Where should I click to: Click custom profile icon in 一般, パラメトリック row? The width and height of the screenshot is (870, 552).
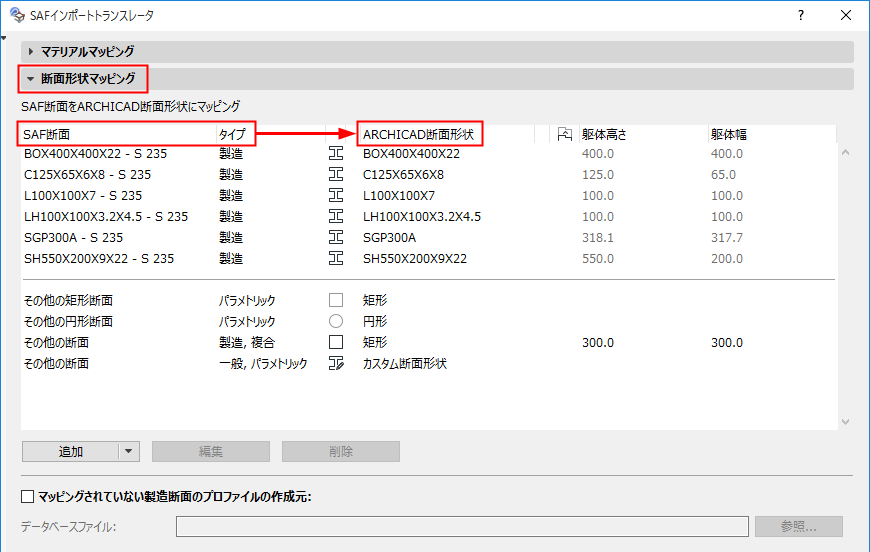coord(336,363)
